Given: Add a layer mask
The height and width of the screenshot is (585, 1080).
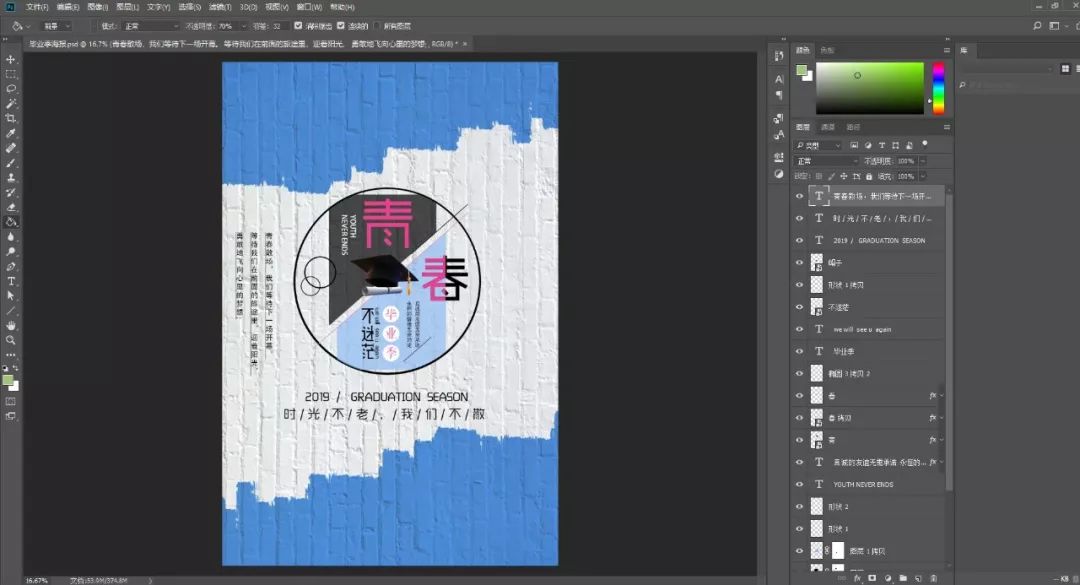Looking at the screenshot, I should point(872,578).
